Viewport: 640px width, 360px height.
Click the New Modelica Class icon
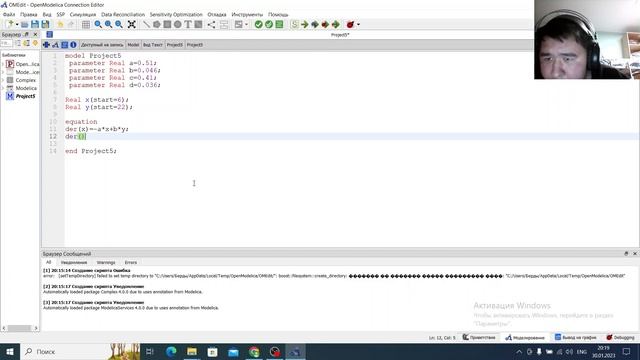[10, 24]
